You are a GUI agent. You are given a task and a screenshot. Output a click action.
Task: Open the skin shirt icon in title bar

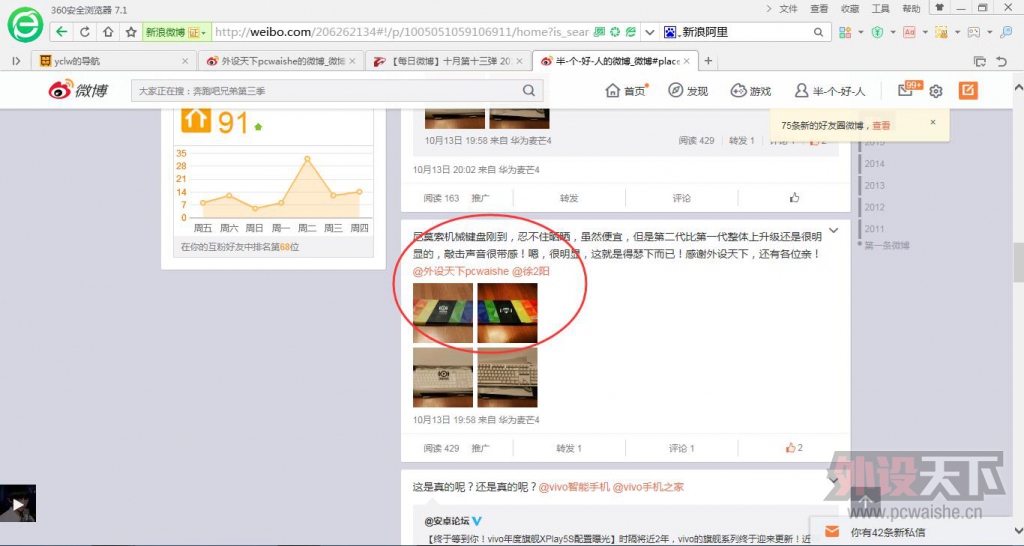click(x=940, y=8)
